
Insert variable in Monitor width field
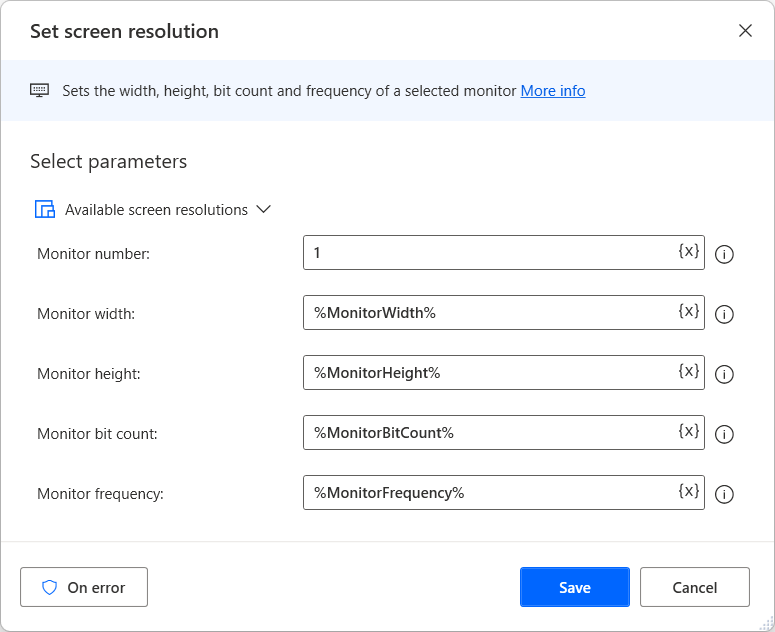click(x=689, y=311)
